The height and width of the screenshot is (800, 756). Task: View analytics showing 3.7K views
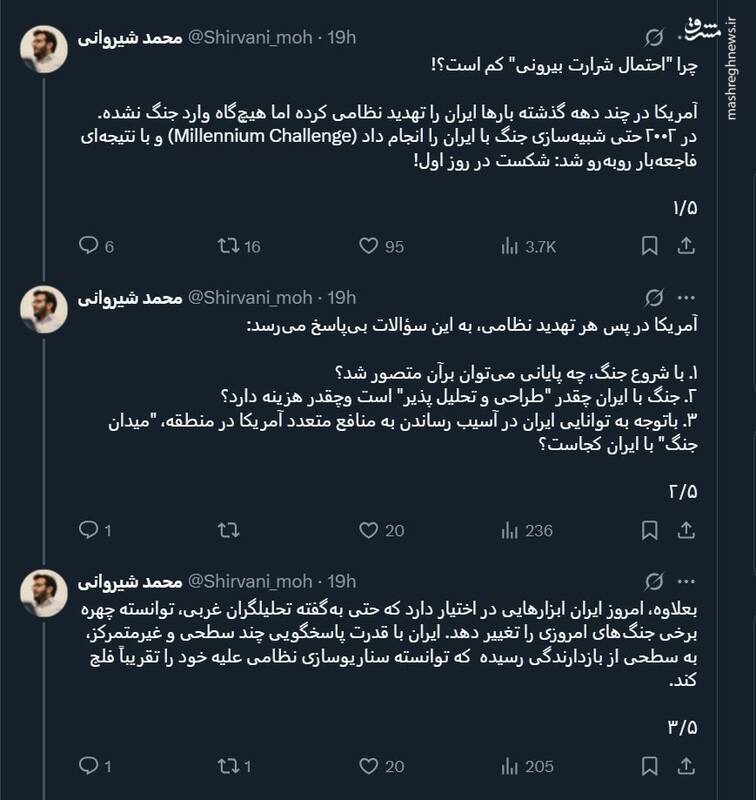click(x=512, y=247)
